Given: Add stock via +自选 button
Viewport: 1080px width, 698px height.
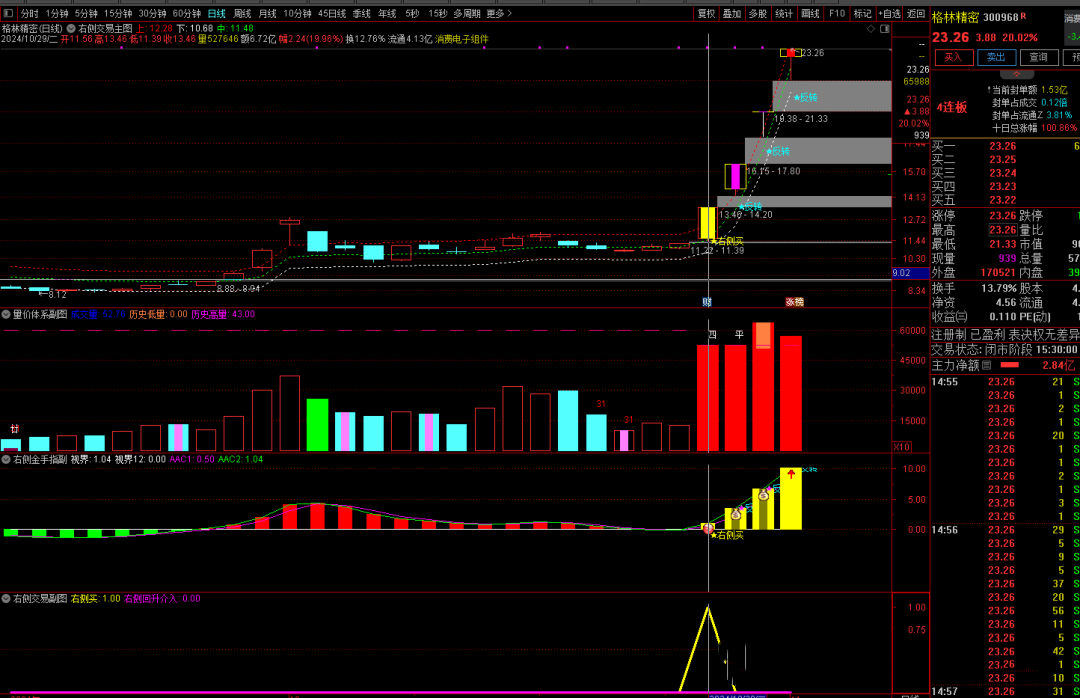Looking at the screenshot, I should click(x=889, y=14).
